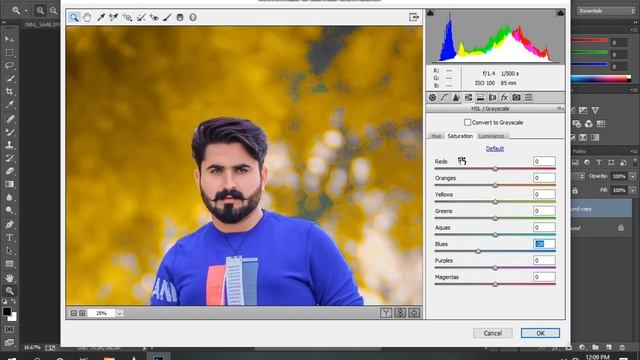Screen dimensions: 640x360
Task: Select the Zoom tool in Camera Raw toolbar
Action: pyautogui.click(x=74, y=17)
